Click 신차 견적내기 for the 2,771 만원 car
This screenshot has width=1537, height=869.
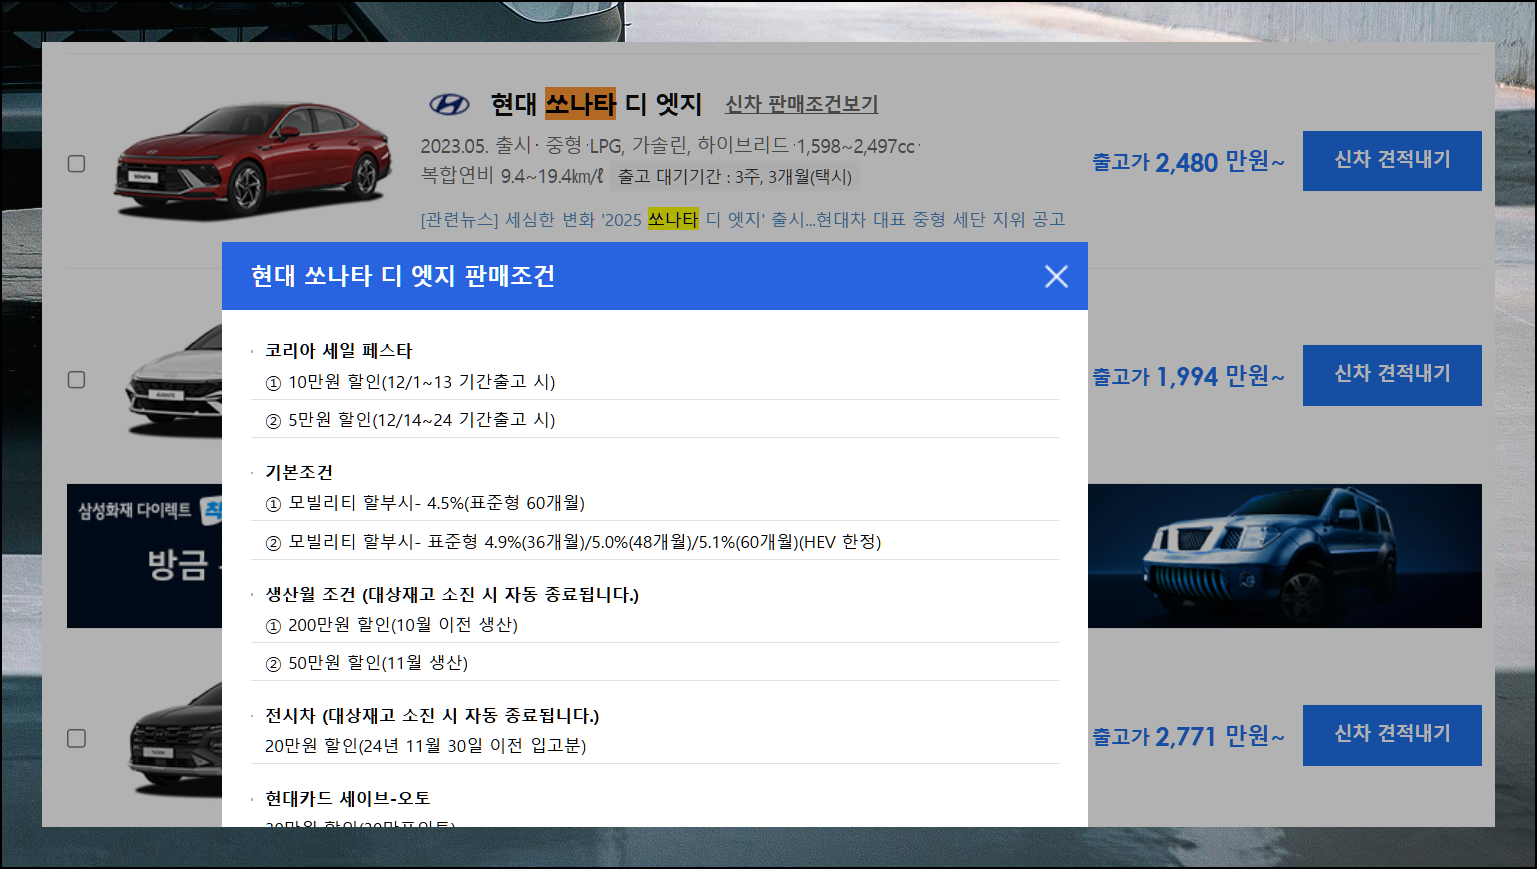1392,735
